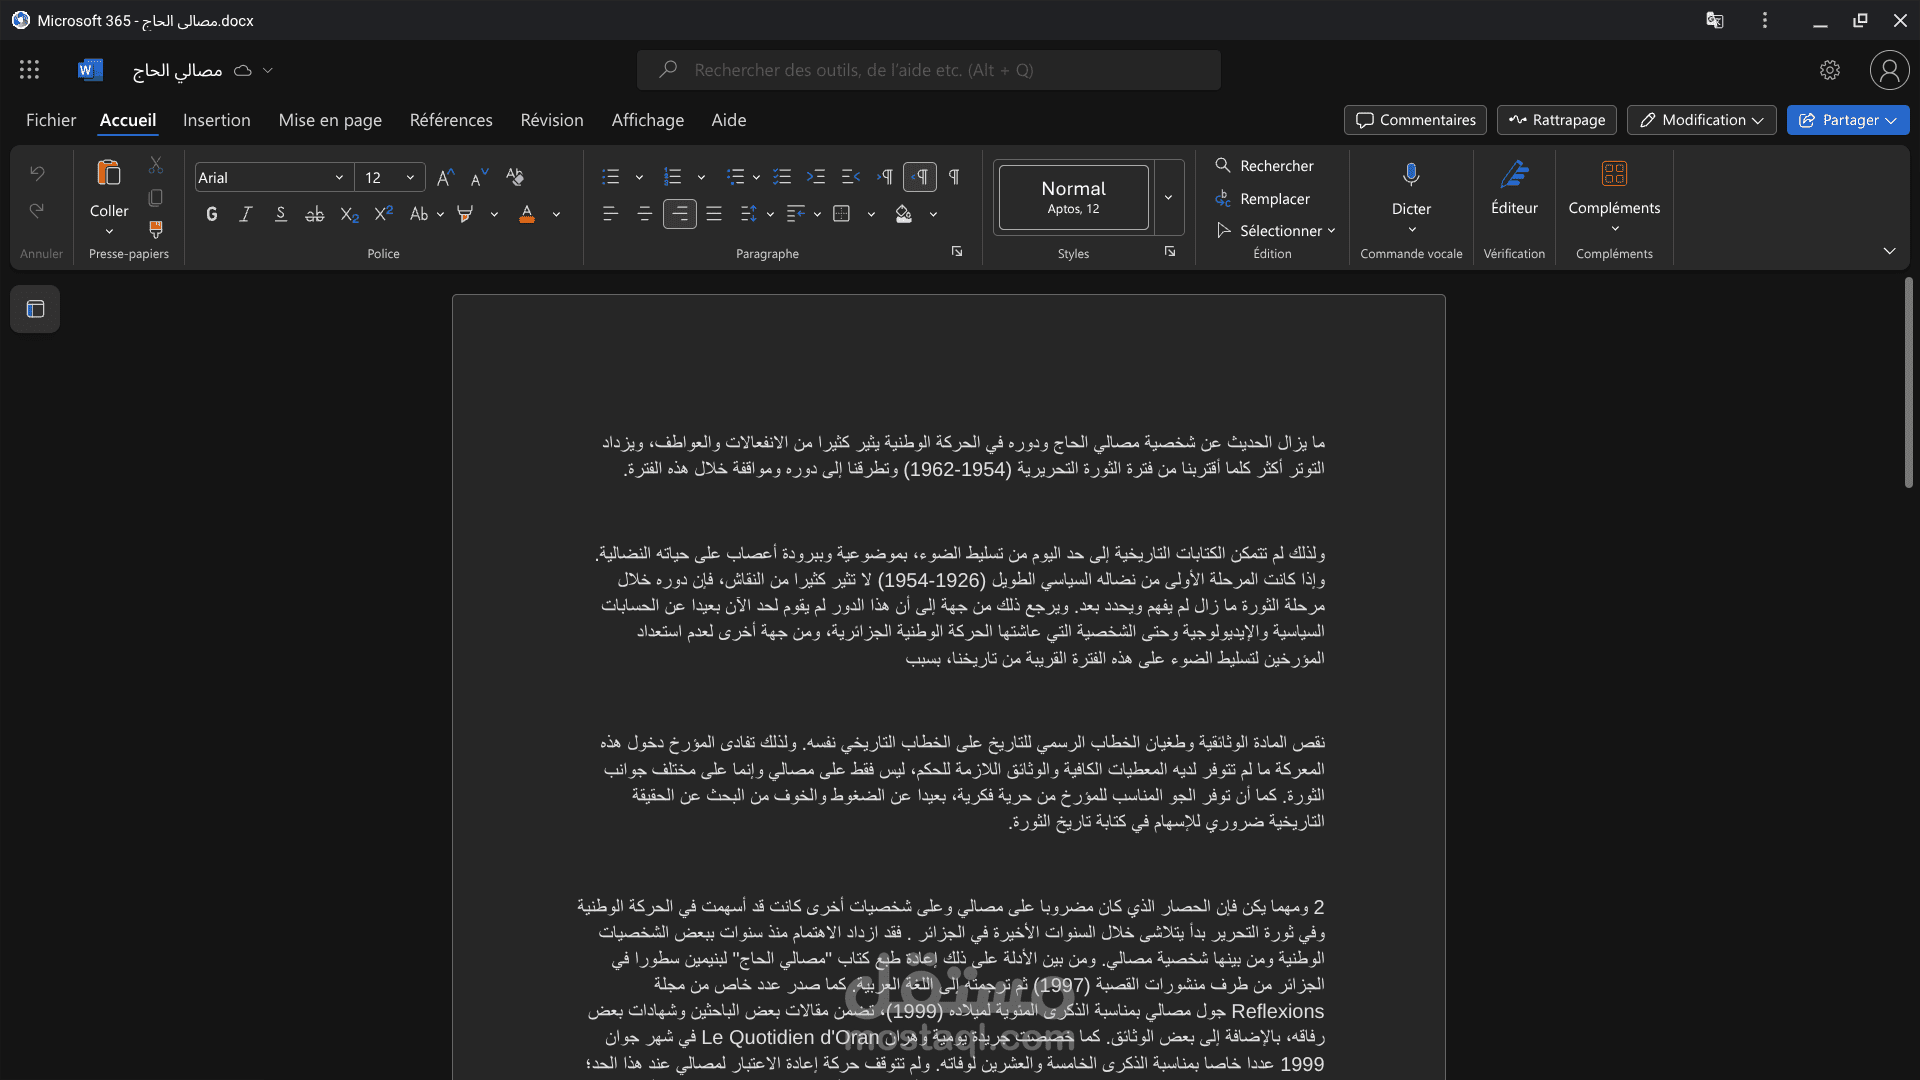Expand the font size 12 dropdown

point(410,177)
